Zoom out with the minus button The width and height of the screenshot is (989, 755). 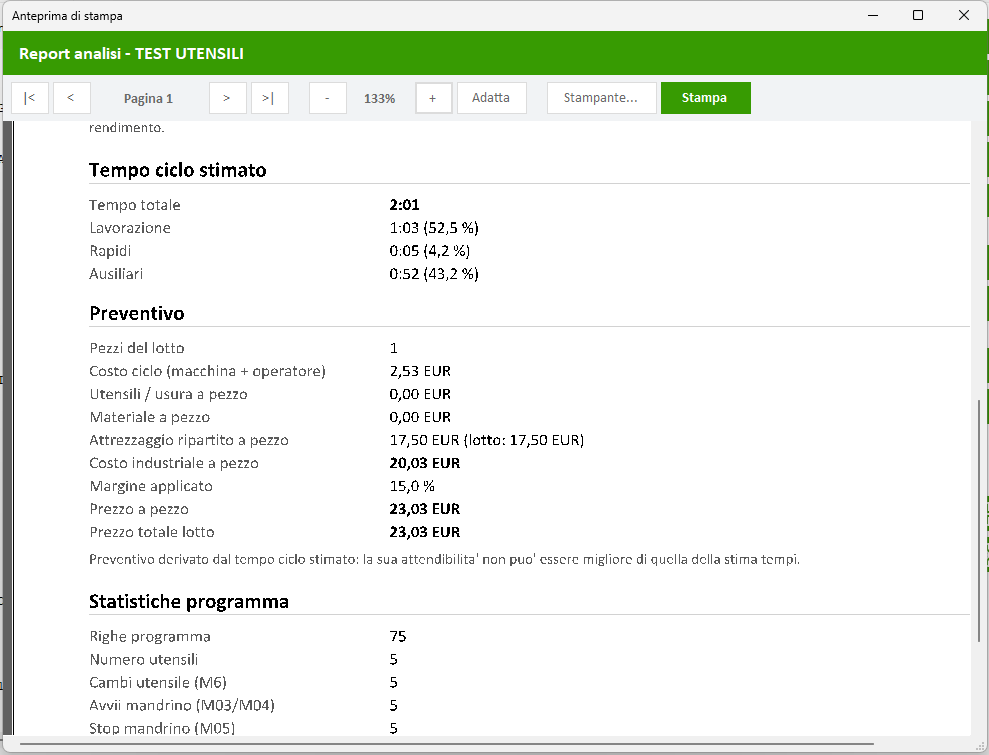click(327, 98)
